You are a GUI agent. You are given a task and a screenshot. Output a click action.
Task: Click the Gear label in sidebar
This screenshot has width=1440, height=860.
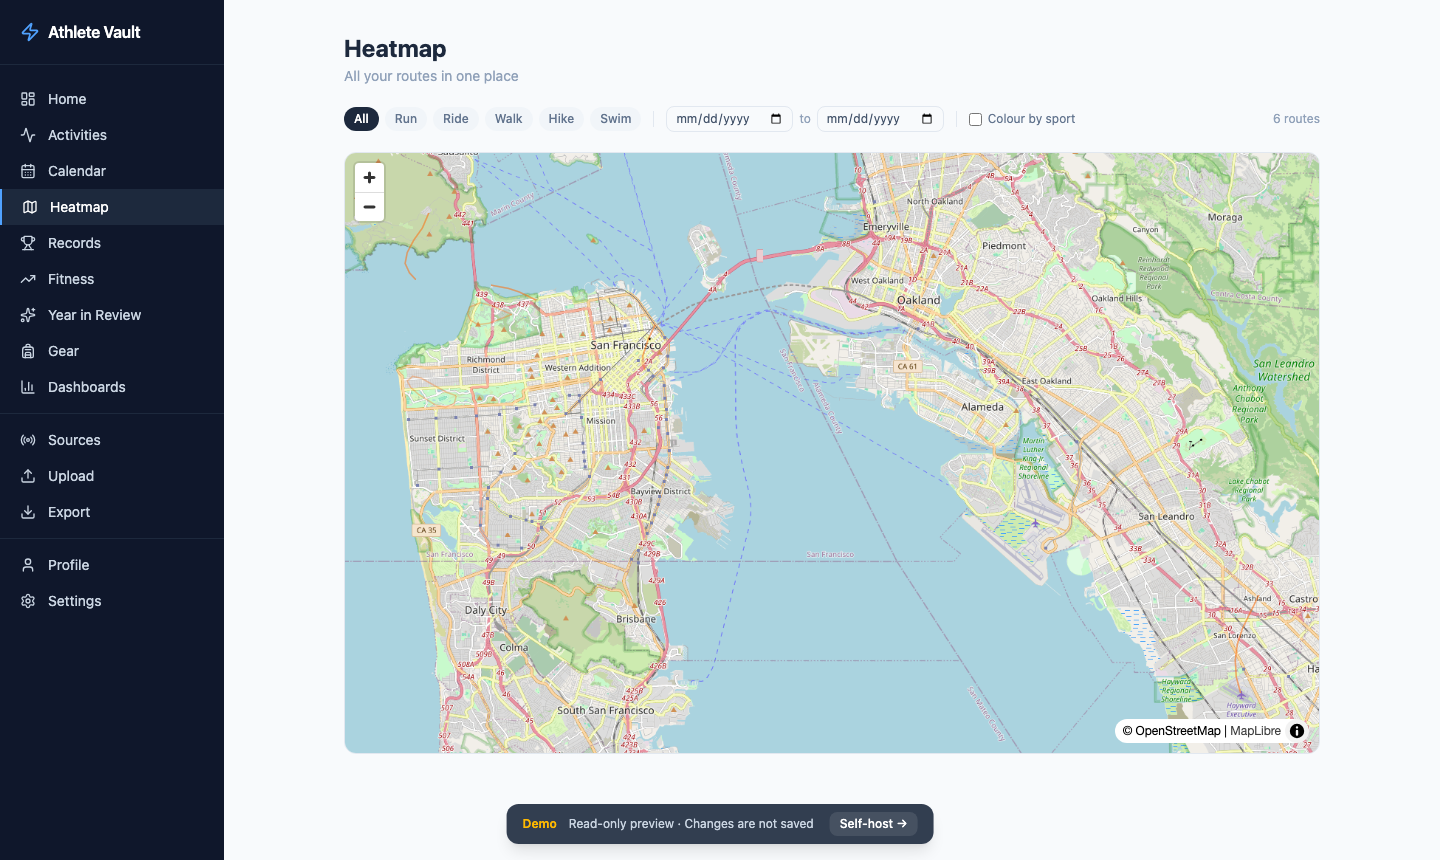pyautogui.click(x=63, y=351)
